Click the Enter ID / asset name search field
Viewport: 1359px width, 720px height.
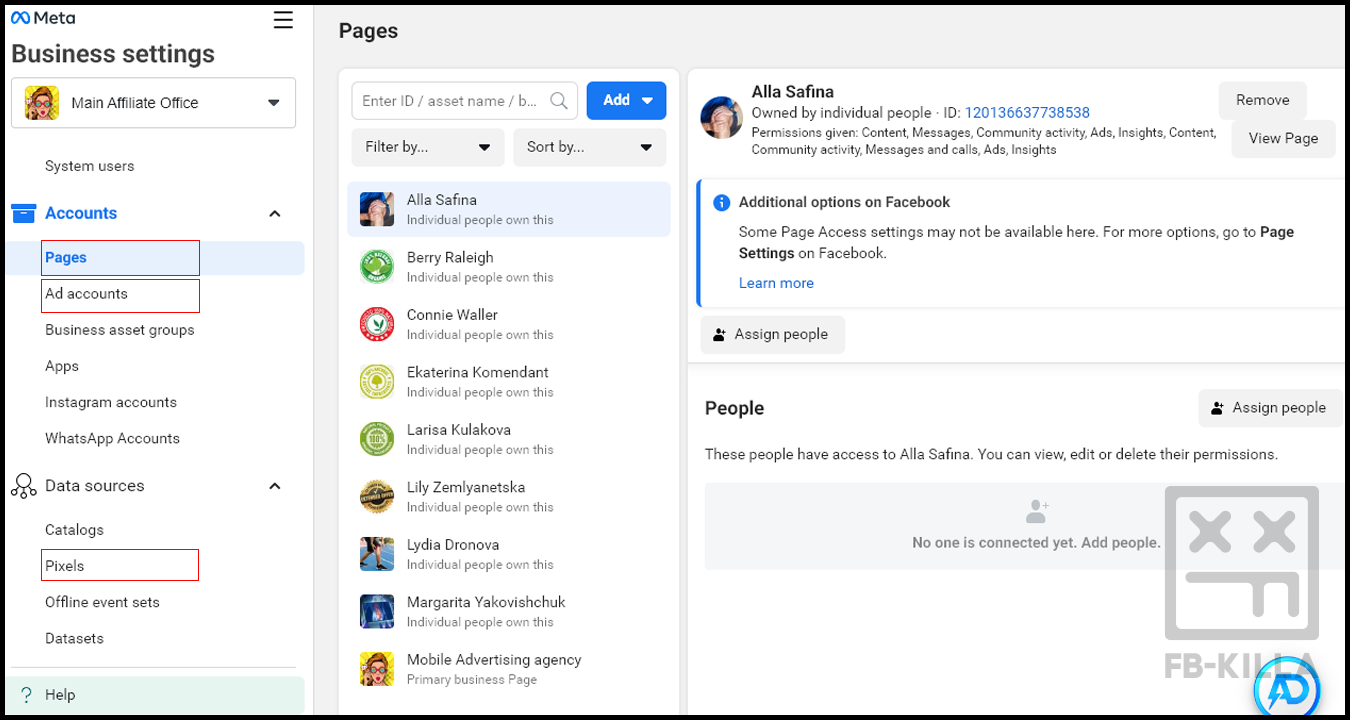point(450,101)
